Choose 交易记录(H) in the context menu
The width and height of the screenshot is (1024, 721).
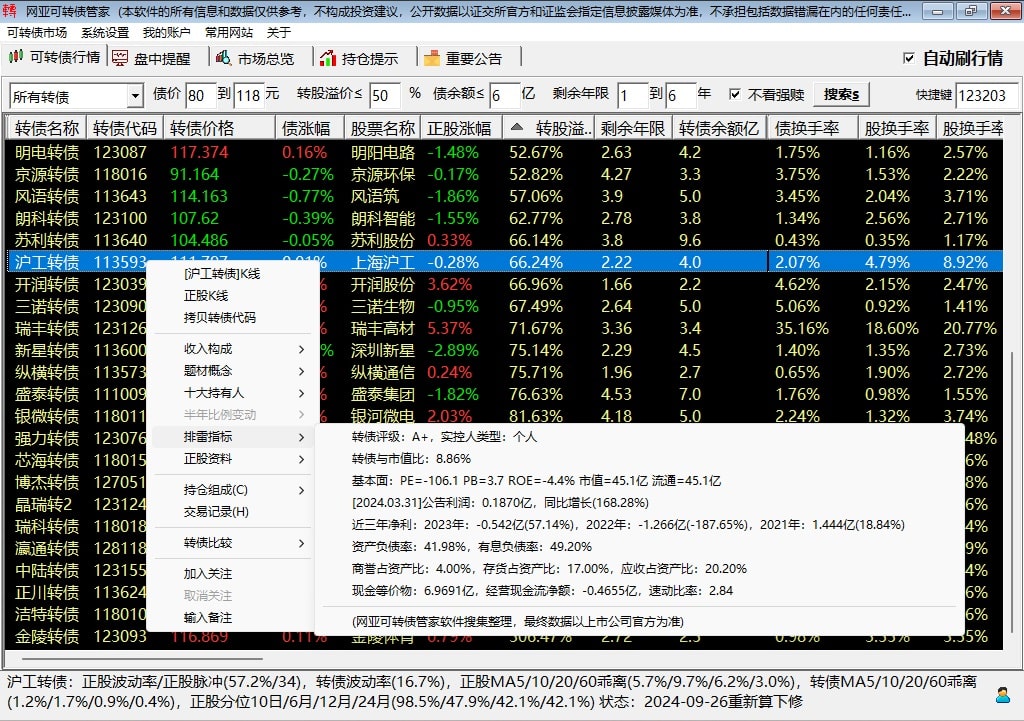(x=216, y=511)
